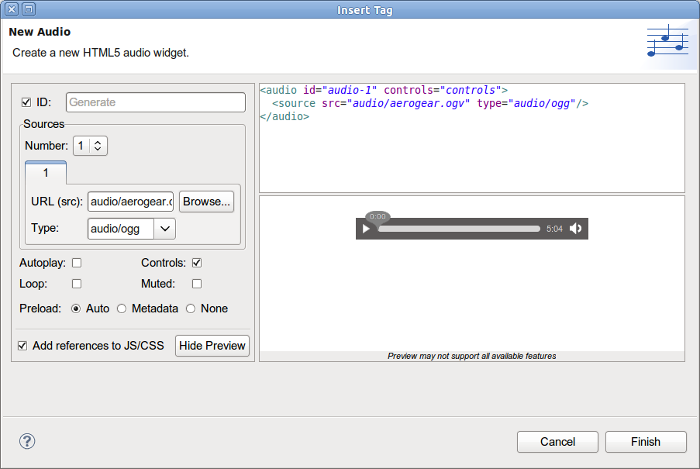Screen dimensions: 700x469
Task: Click the music notes wizard icon
Action: (667, 41)
